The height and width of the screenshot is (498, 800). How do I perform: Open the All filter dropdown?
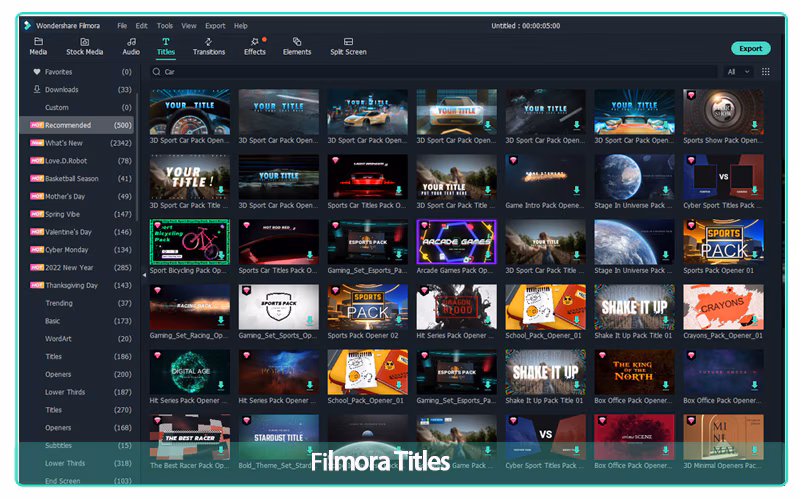(x=738, y=72)
